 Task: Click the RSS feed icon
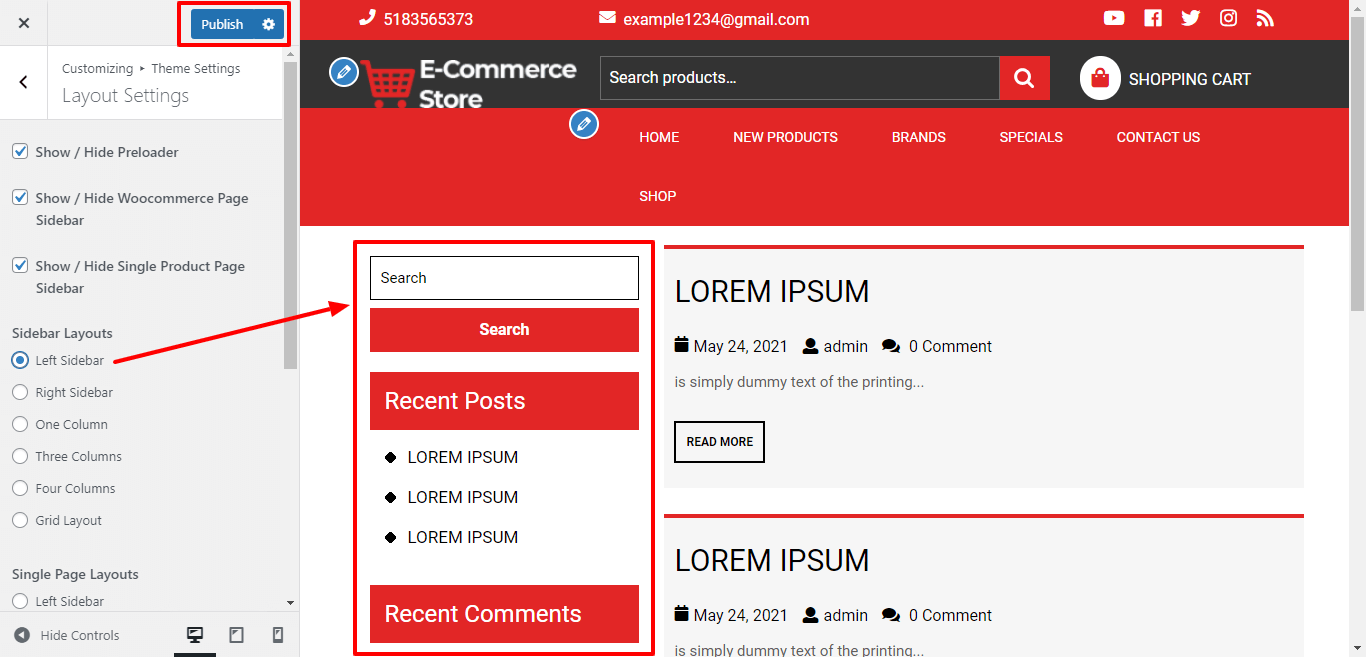(x=1265, y=18)
